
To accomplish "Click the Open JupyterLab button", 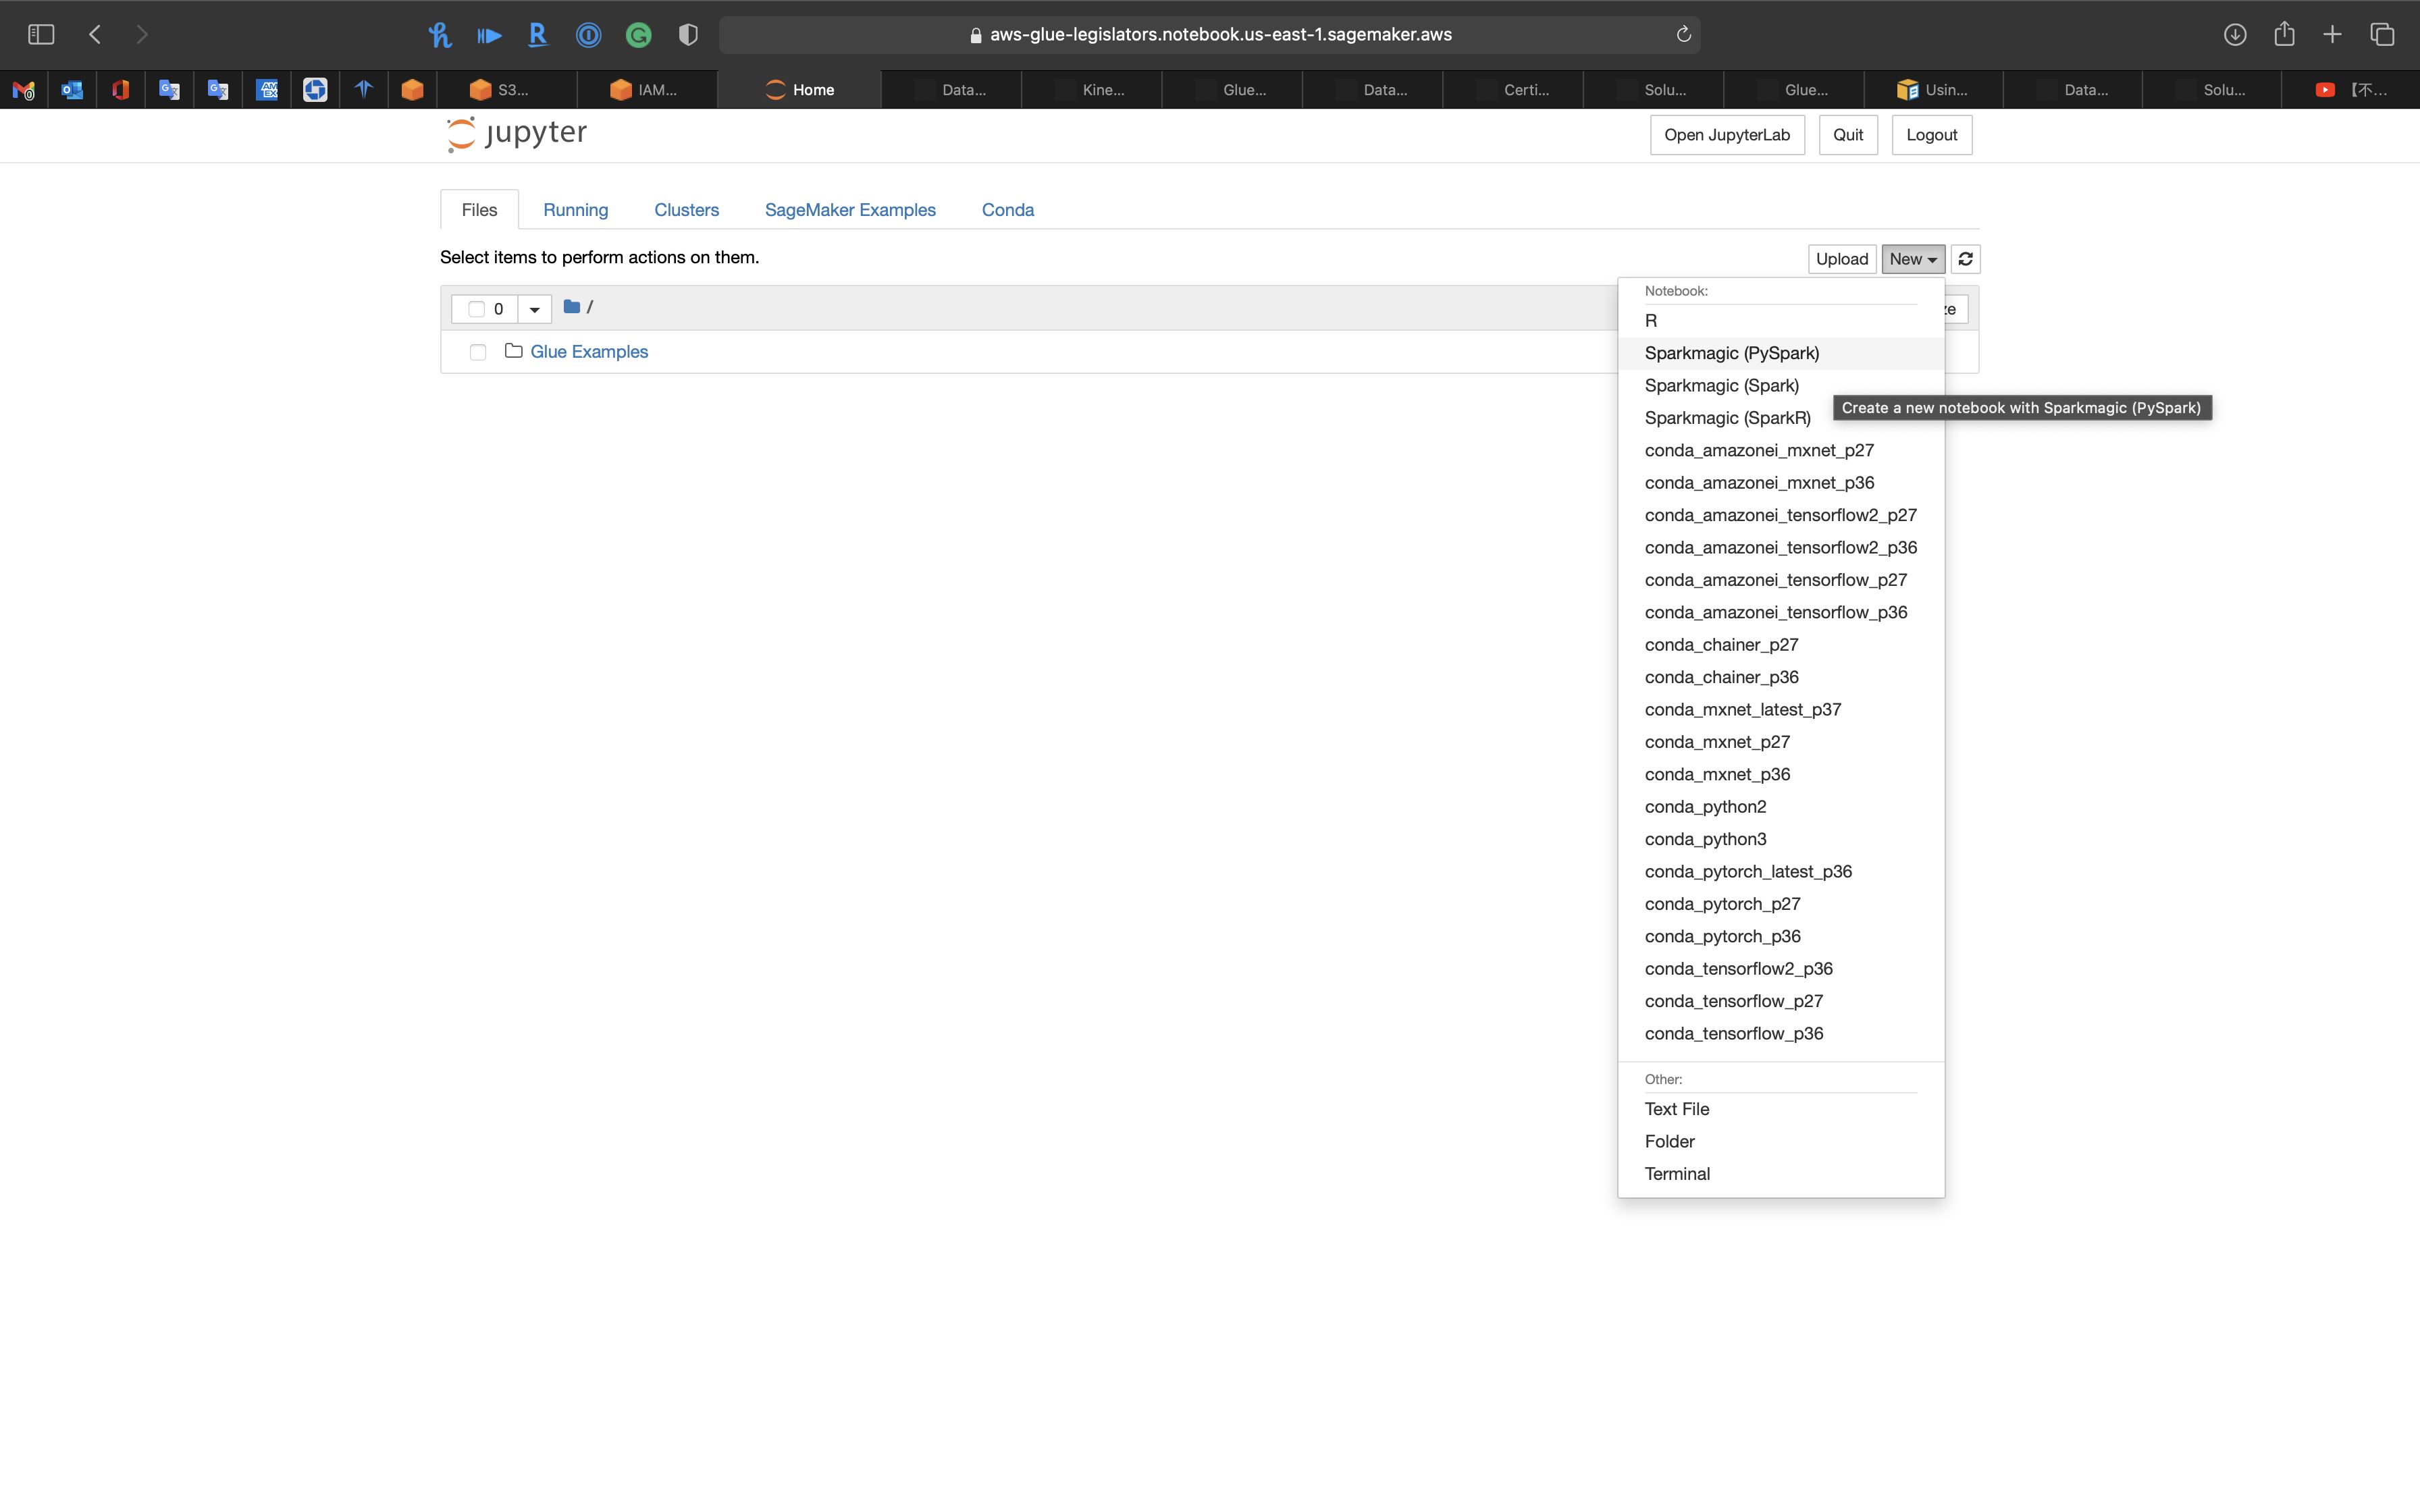I will pyautogui.click(x=1726, y=135).
